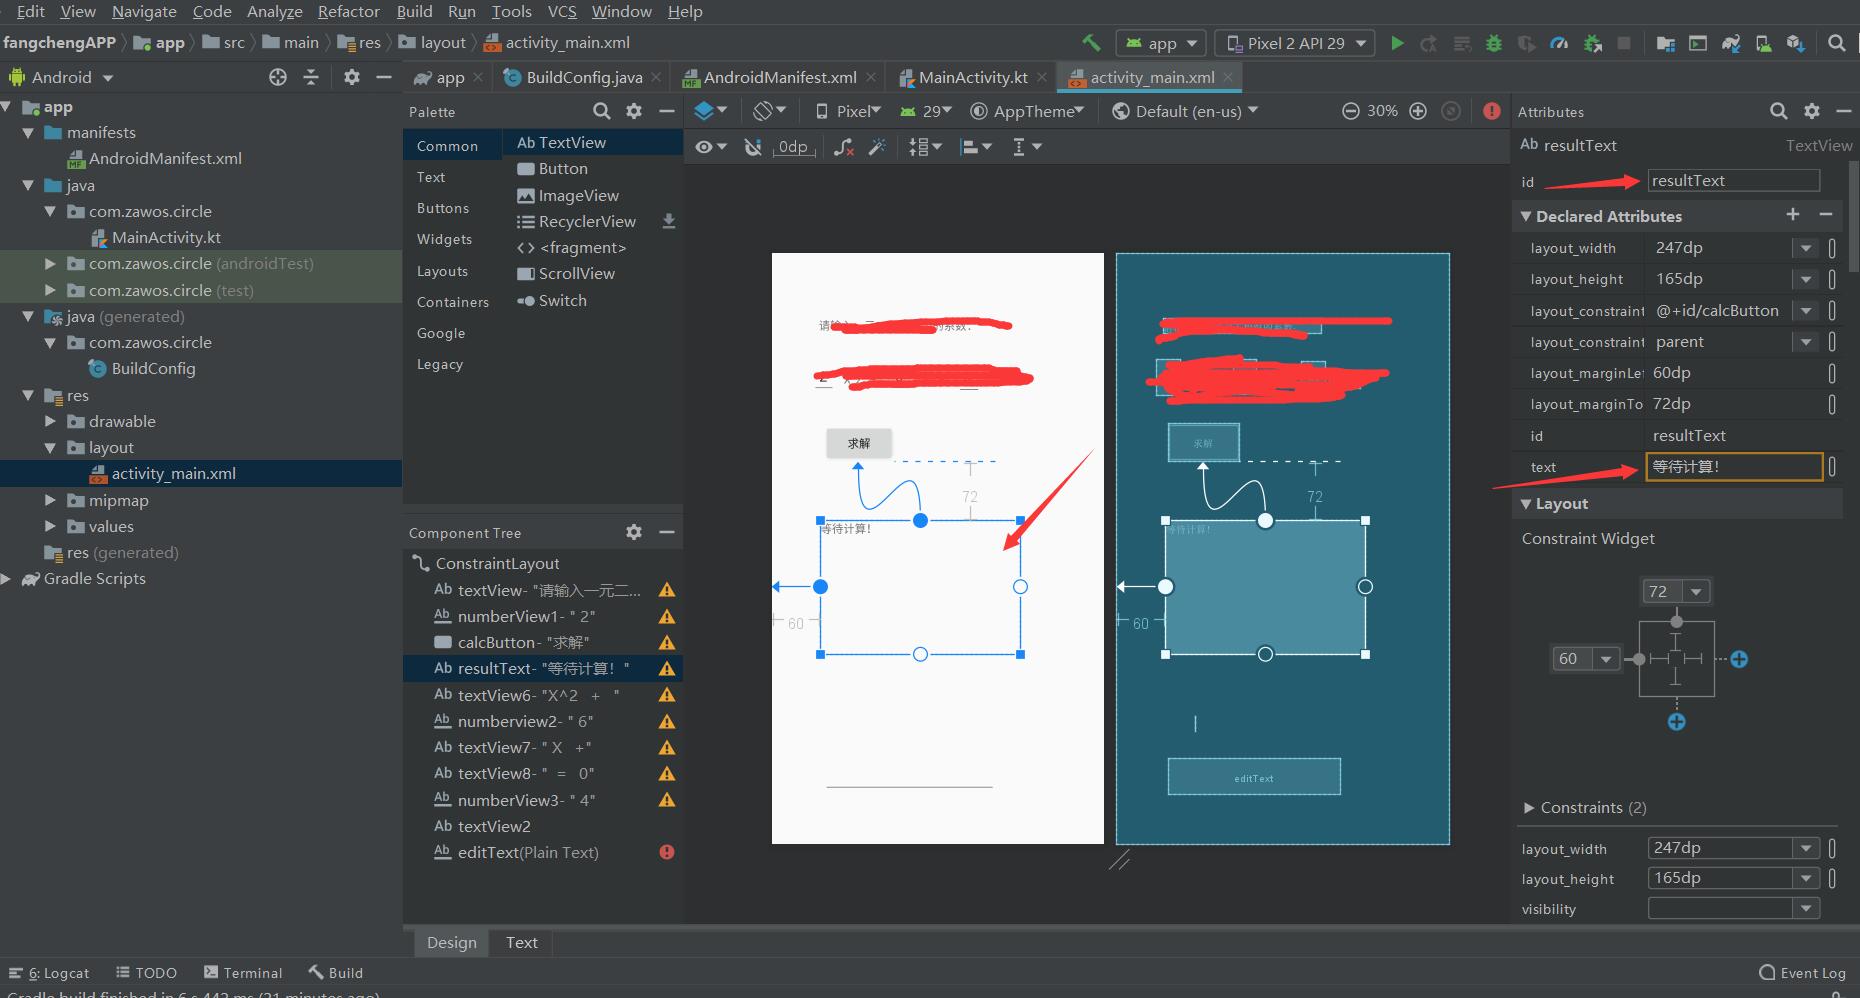Open the Pixel 2 API 29 device dropdown
Image resolution: width=1860 pixels, height=998 pixels.
click(1295, 43)
